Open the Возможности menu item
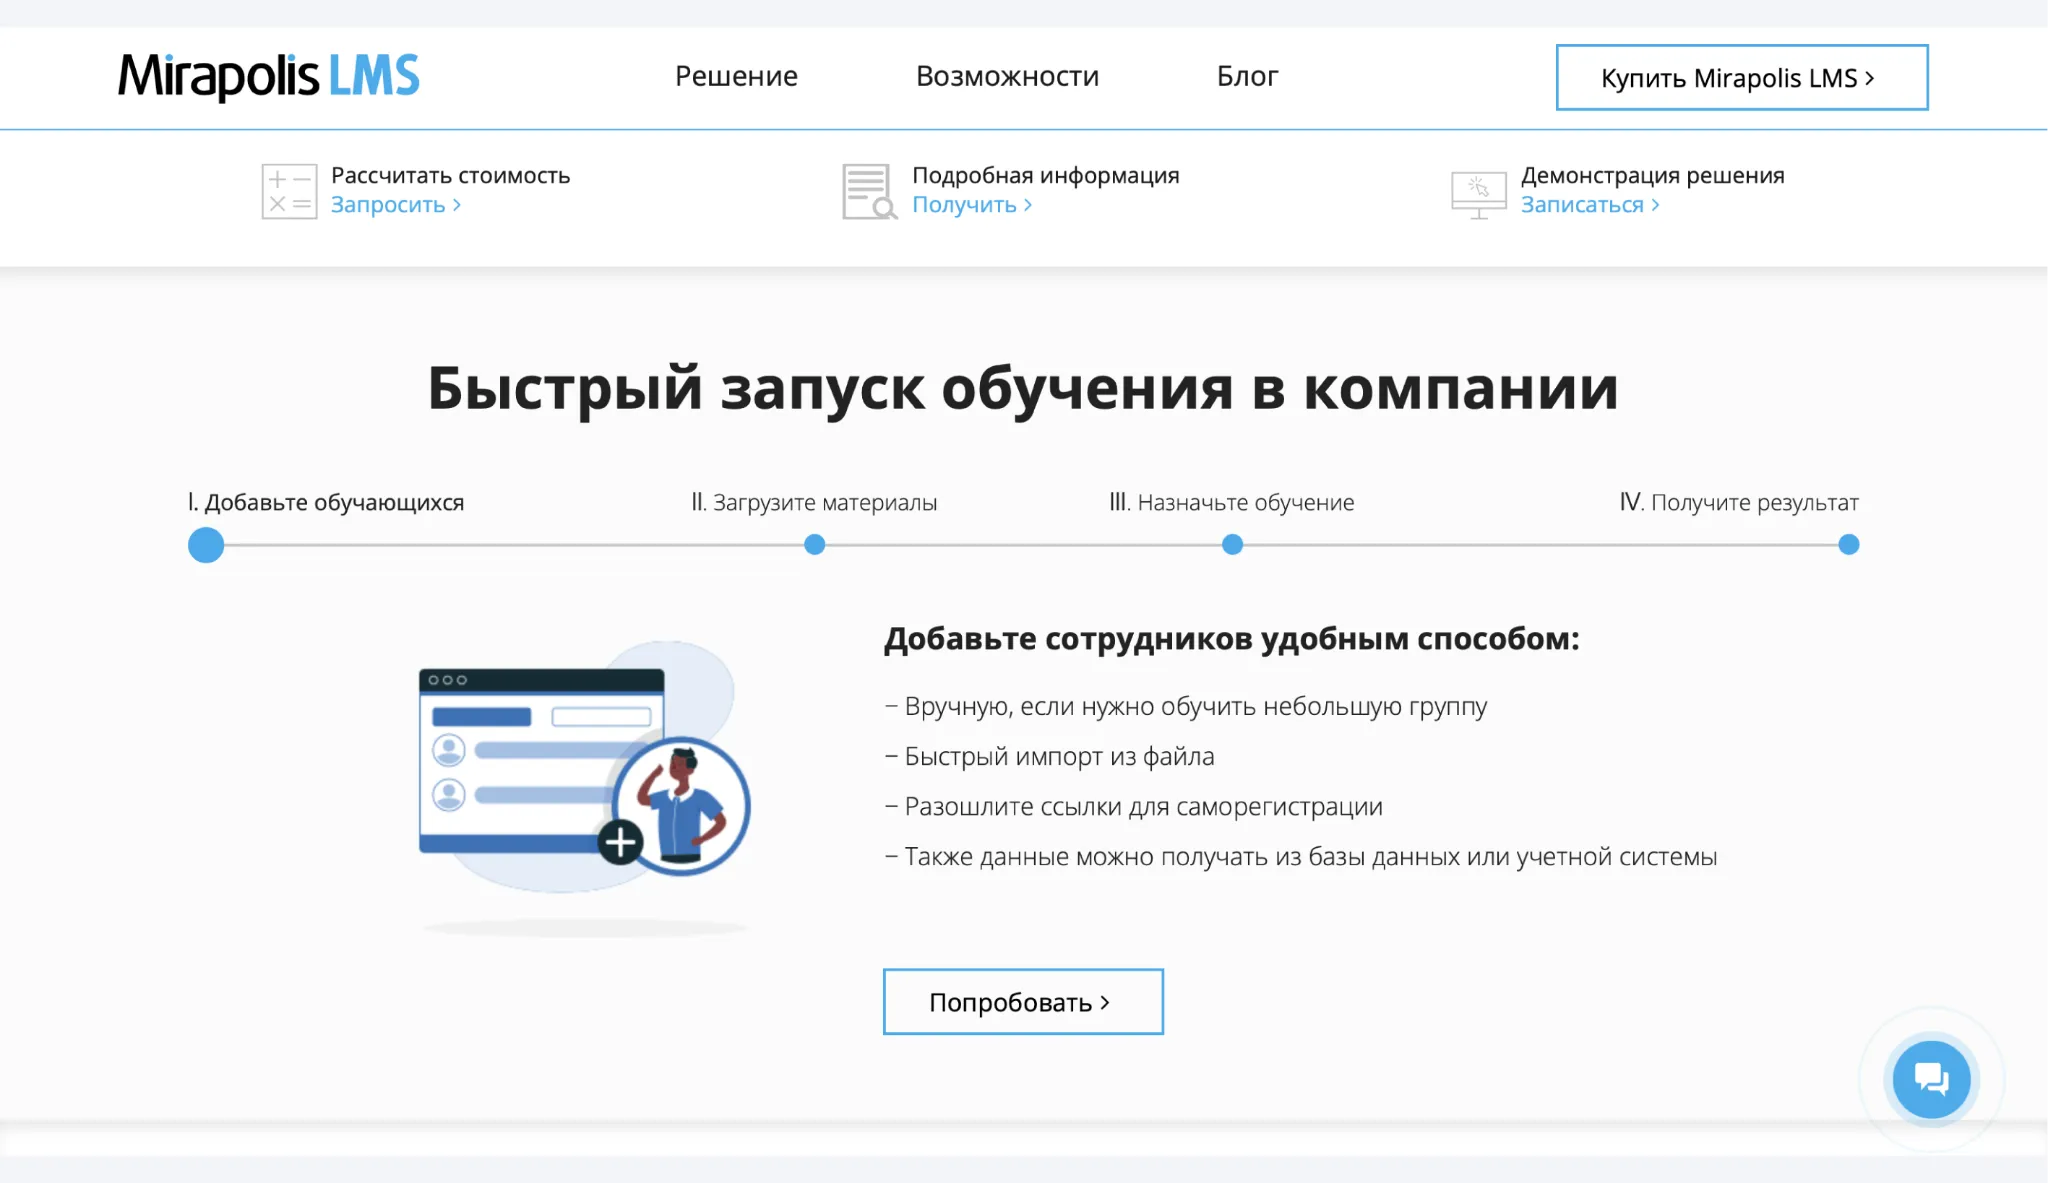2048x1183 pixels. point(1007,77)
